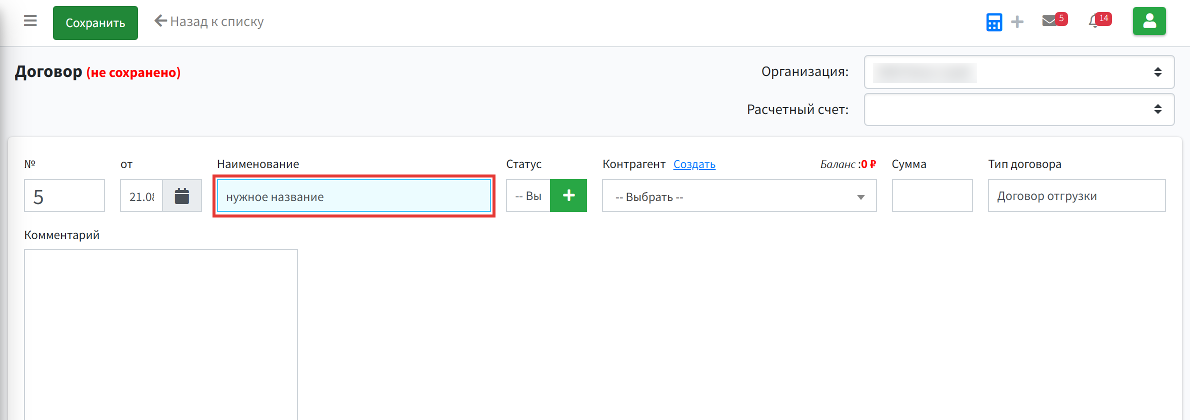Click inside the Комментарий text area
The width and height of the screenshot is (1190, 420).
coord(161,334)
